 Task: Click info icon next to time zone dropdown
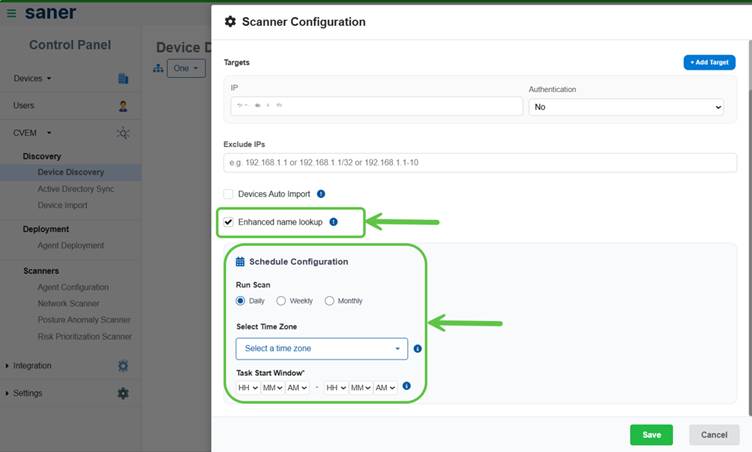[417, 349]
